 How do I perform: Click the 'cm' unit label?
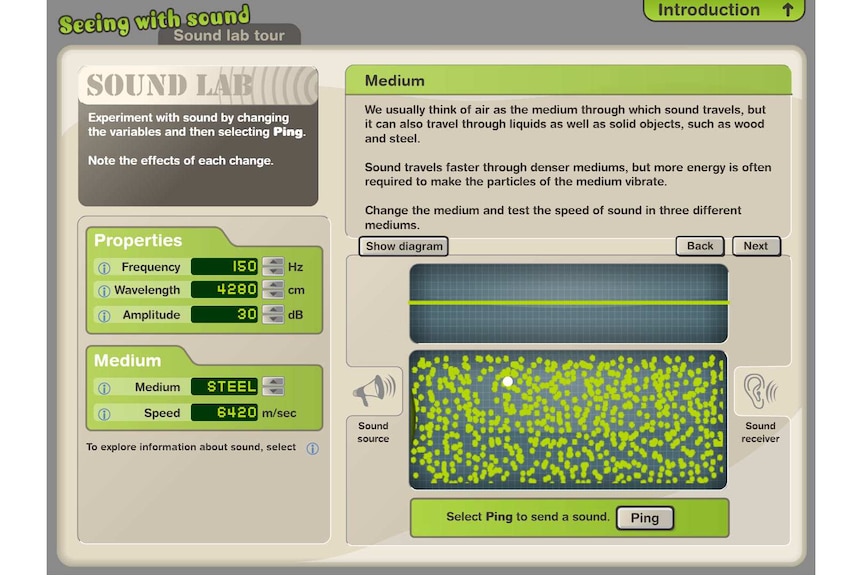pyautogui.click(x=296, y=290)
